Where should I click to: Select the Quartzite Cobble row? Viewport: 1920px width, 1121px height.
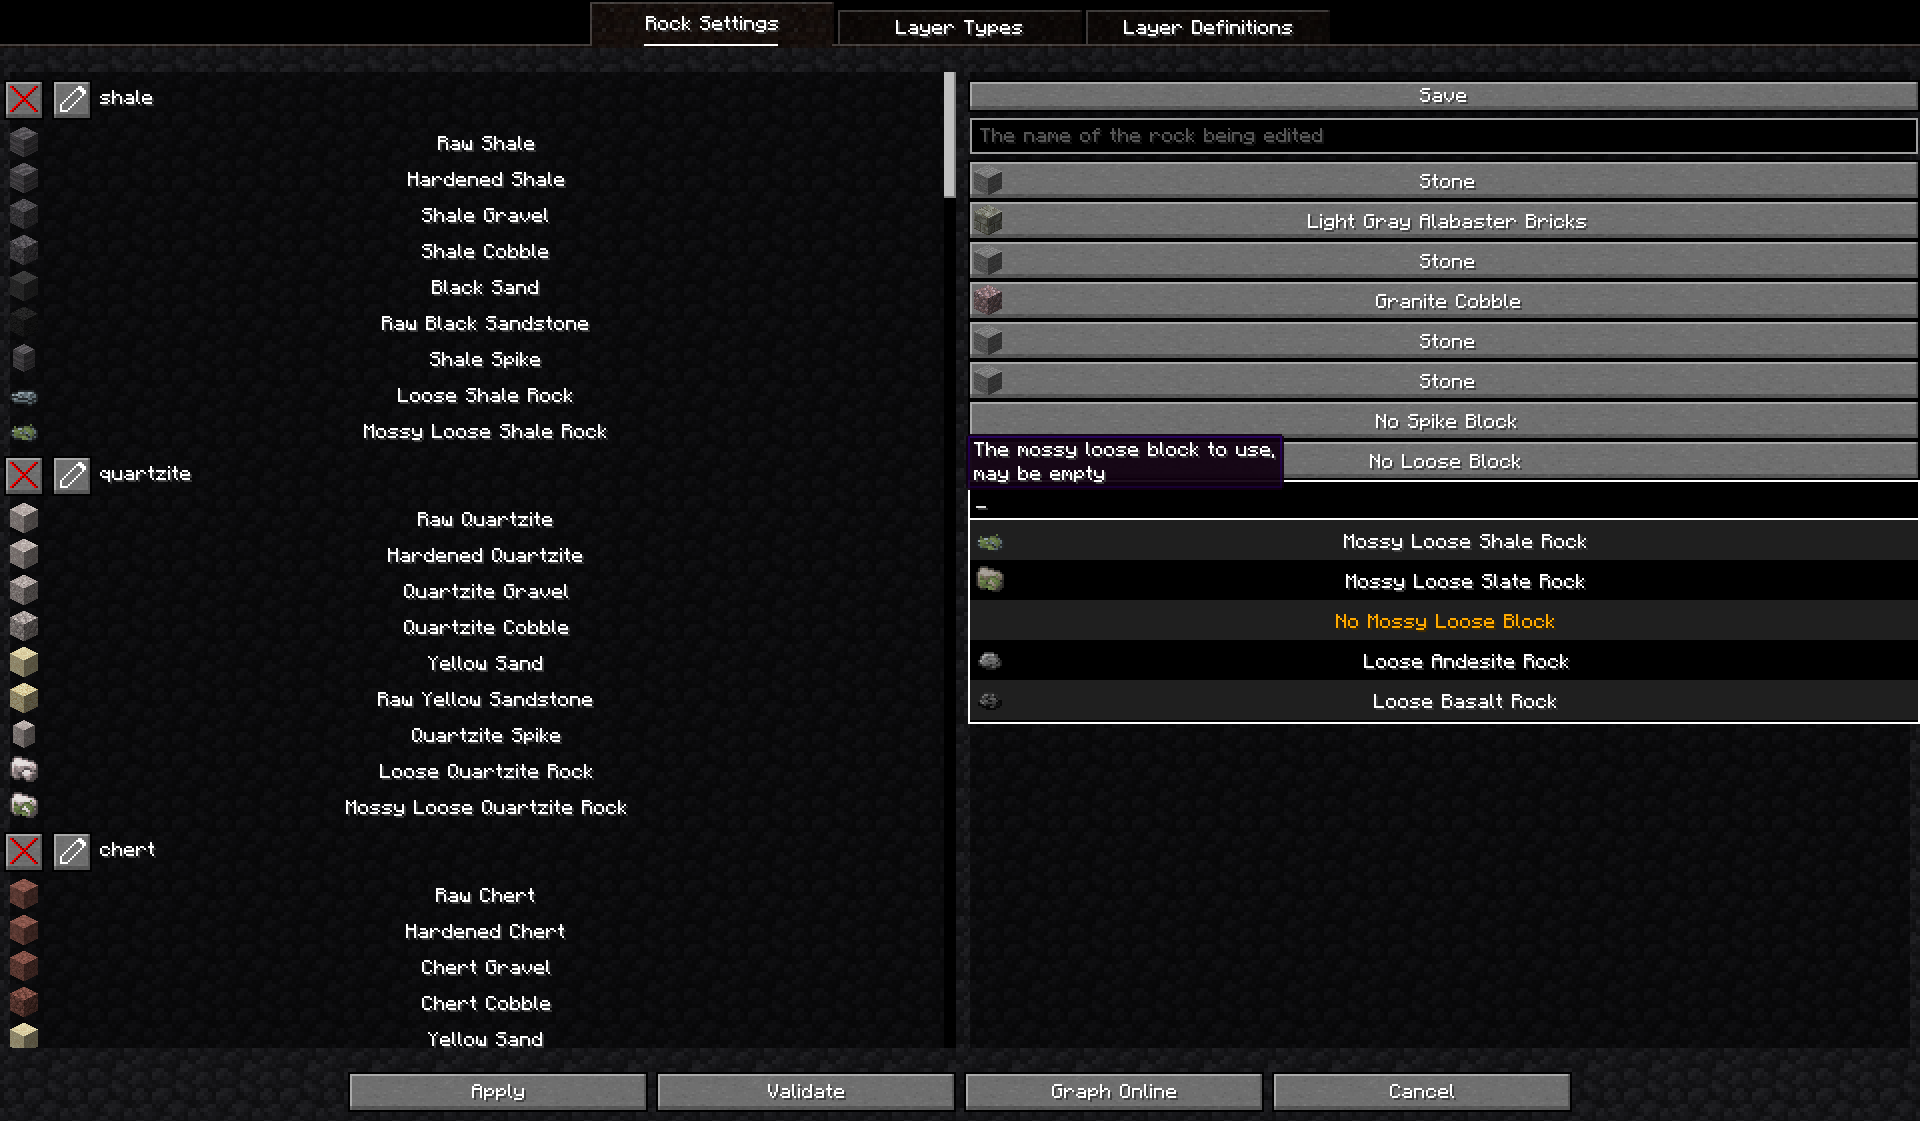(486, 627)
